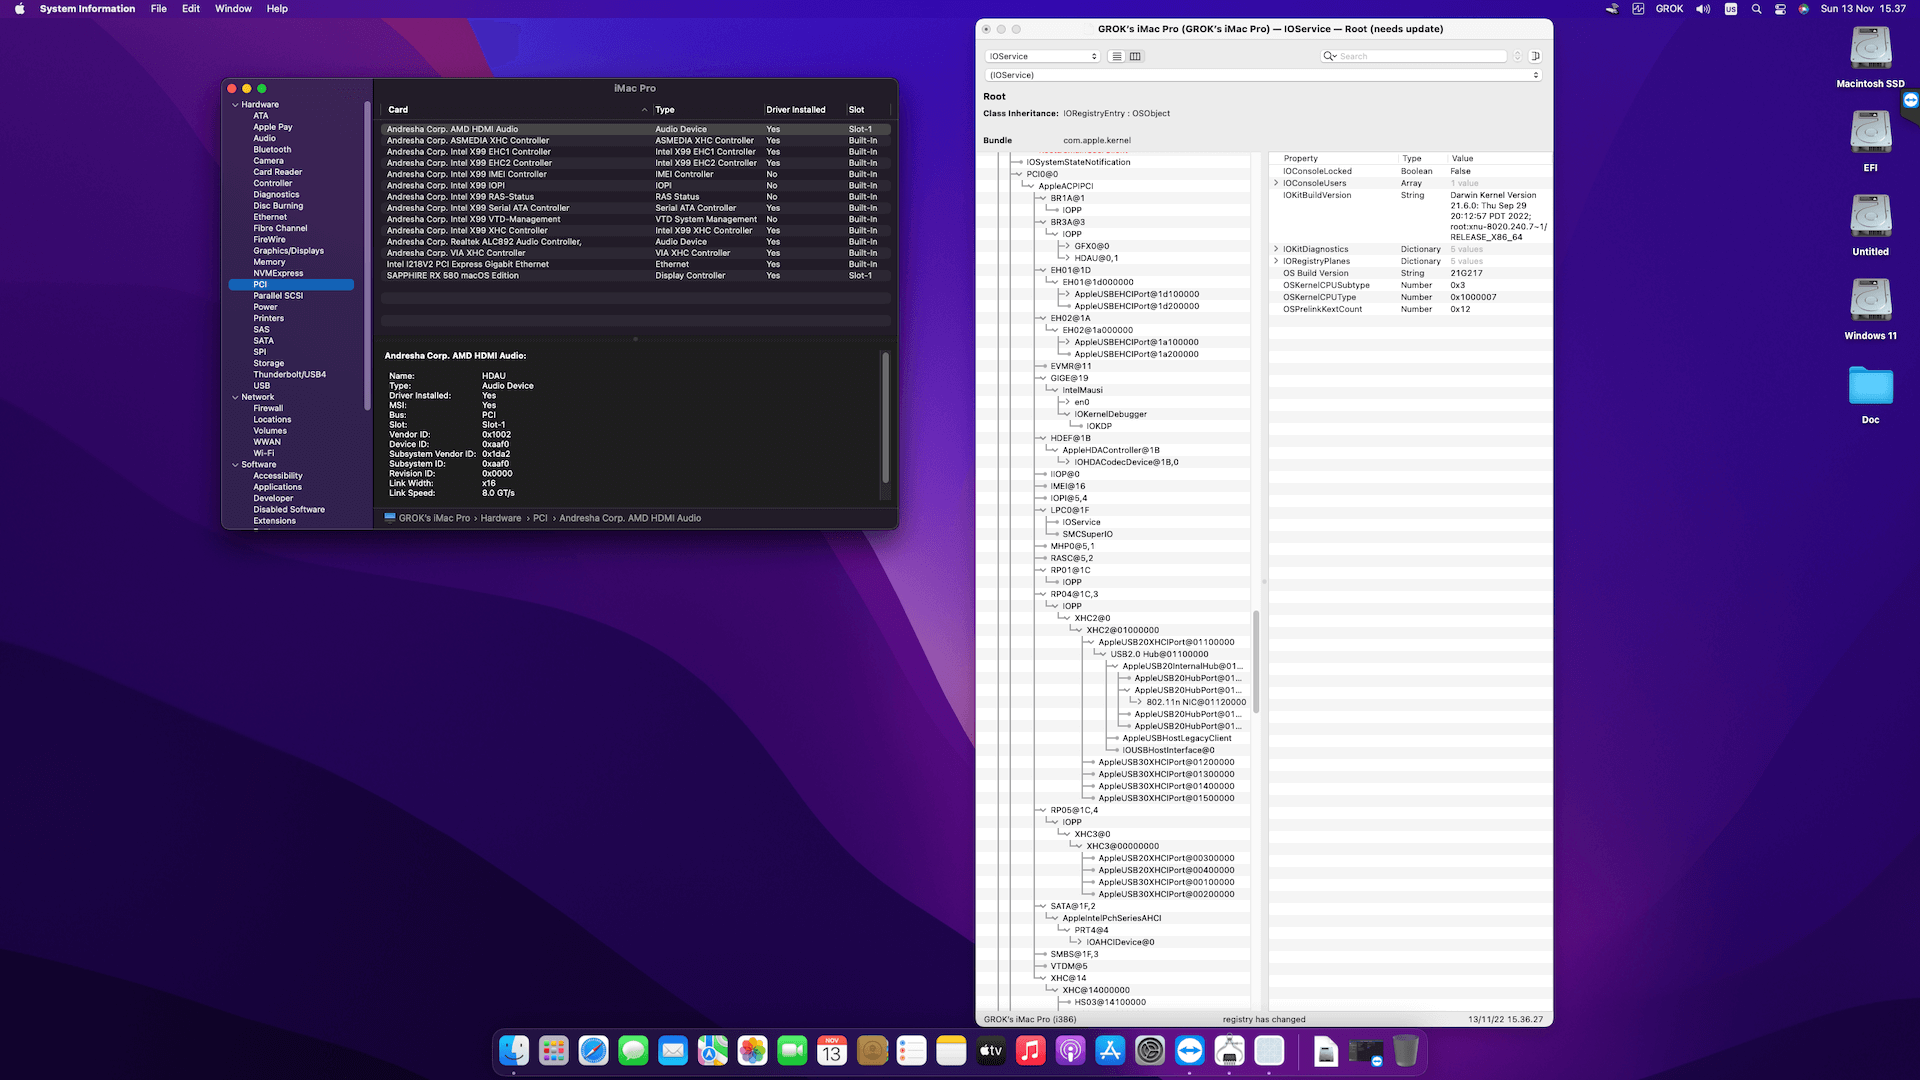1920x1080 pixels.
Task: Select SAPPHIRE RX 580 macOS Edition row
Action: [452, 275]
